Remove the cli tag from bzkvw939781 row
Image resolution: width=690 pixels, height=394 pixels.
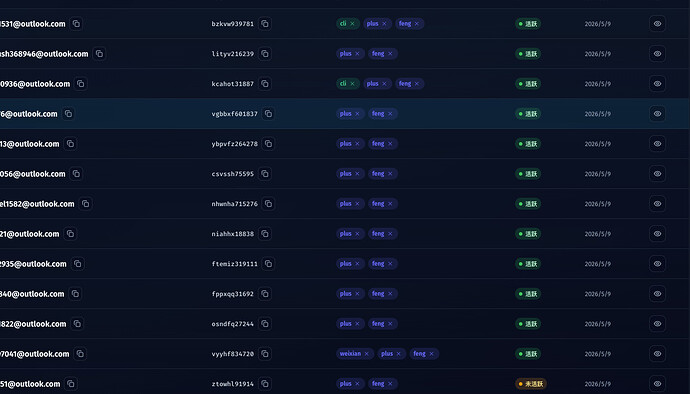(352, 24)
